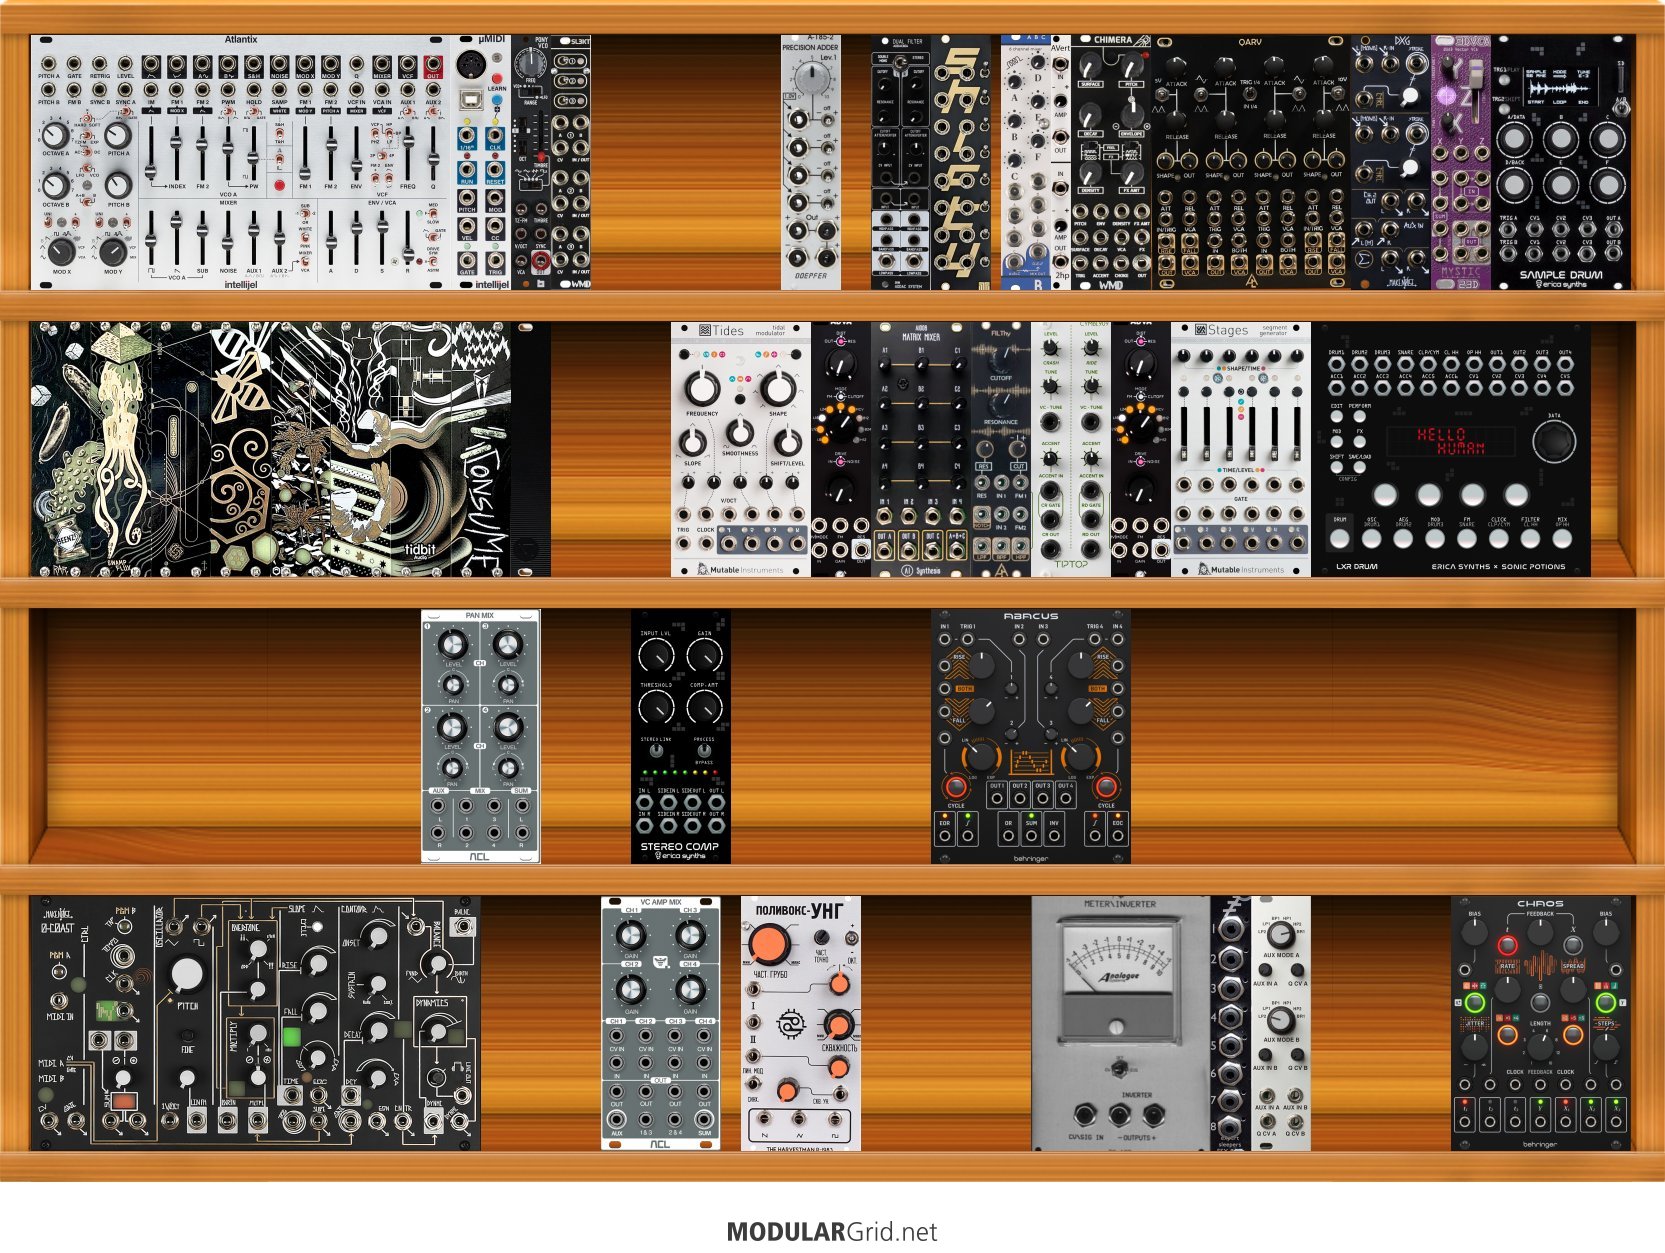Select the CONSUME blank panel
The image size is (1665, 1253).
[x=481, y=449]
